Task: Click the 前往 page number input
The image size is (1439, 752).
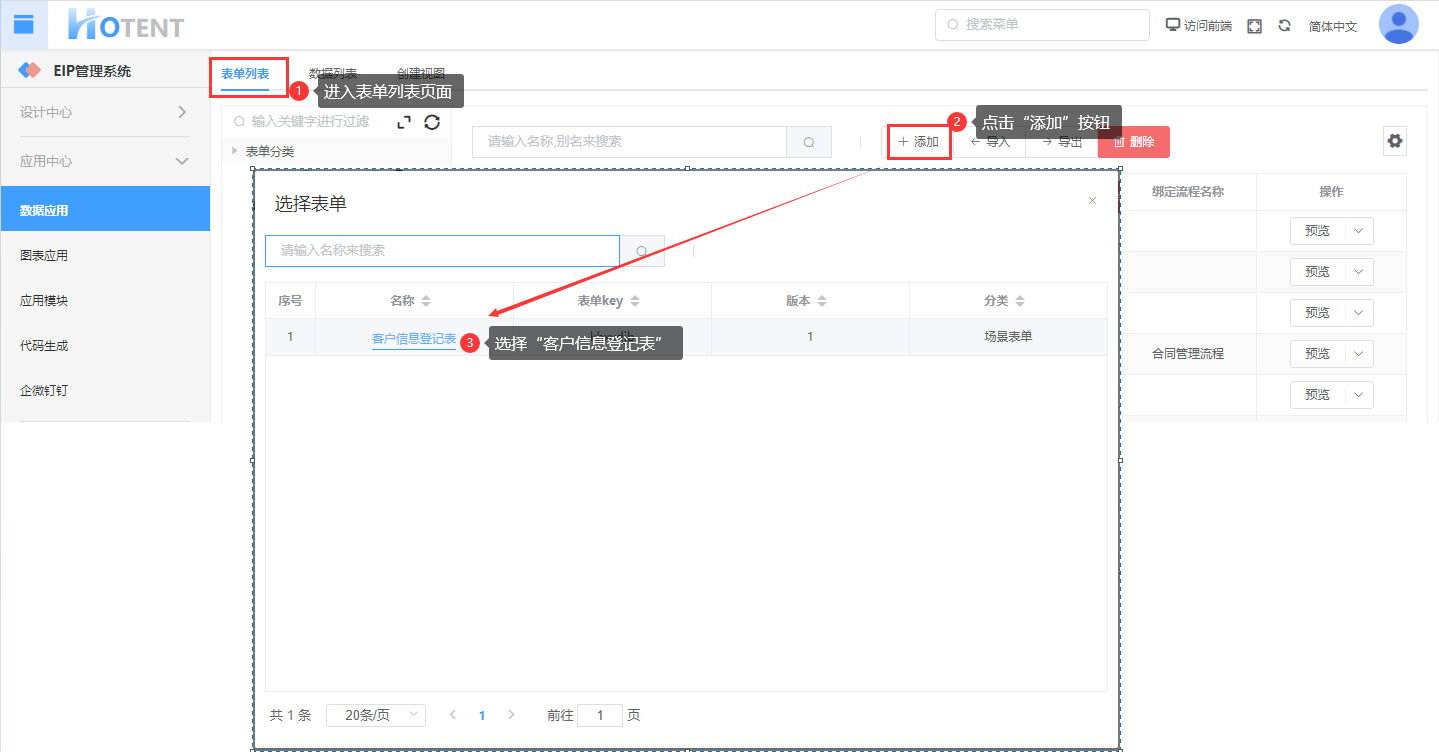Action: pyautogui.click(x=600, y=715)
